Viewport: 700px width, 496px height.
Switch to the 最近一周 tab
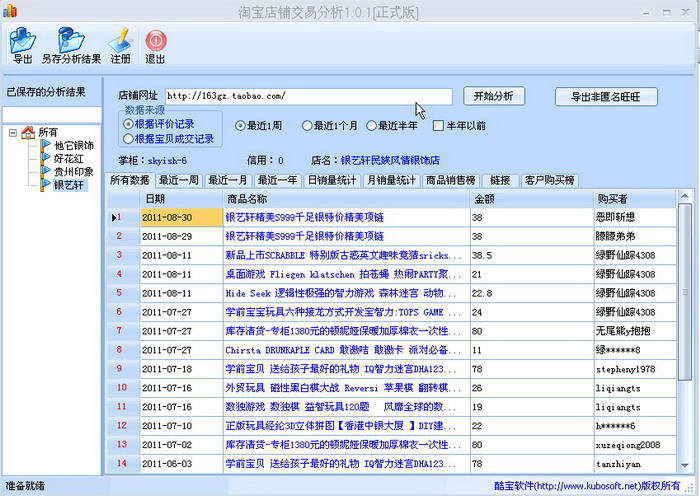tap(179, 180)
